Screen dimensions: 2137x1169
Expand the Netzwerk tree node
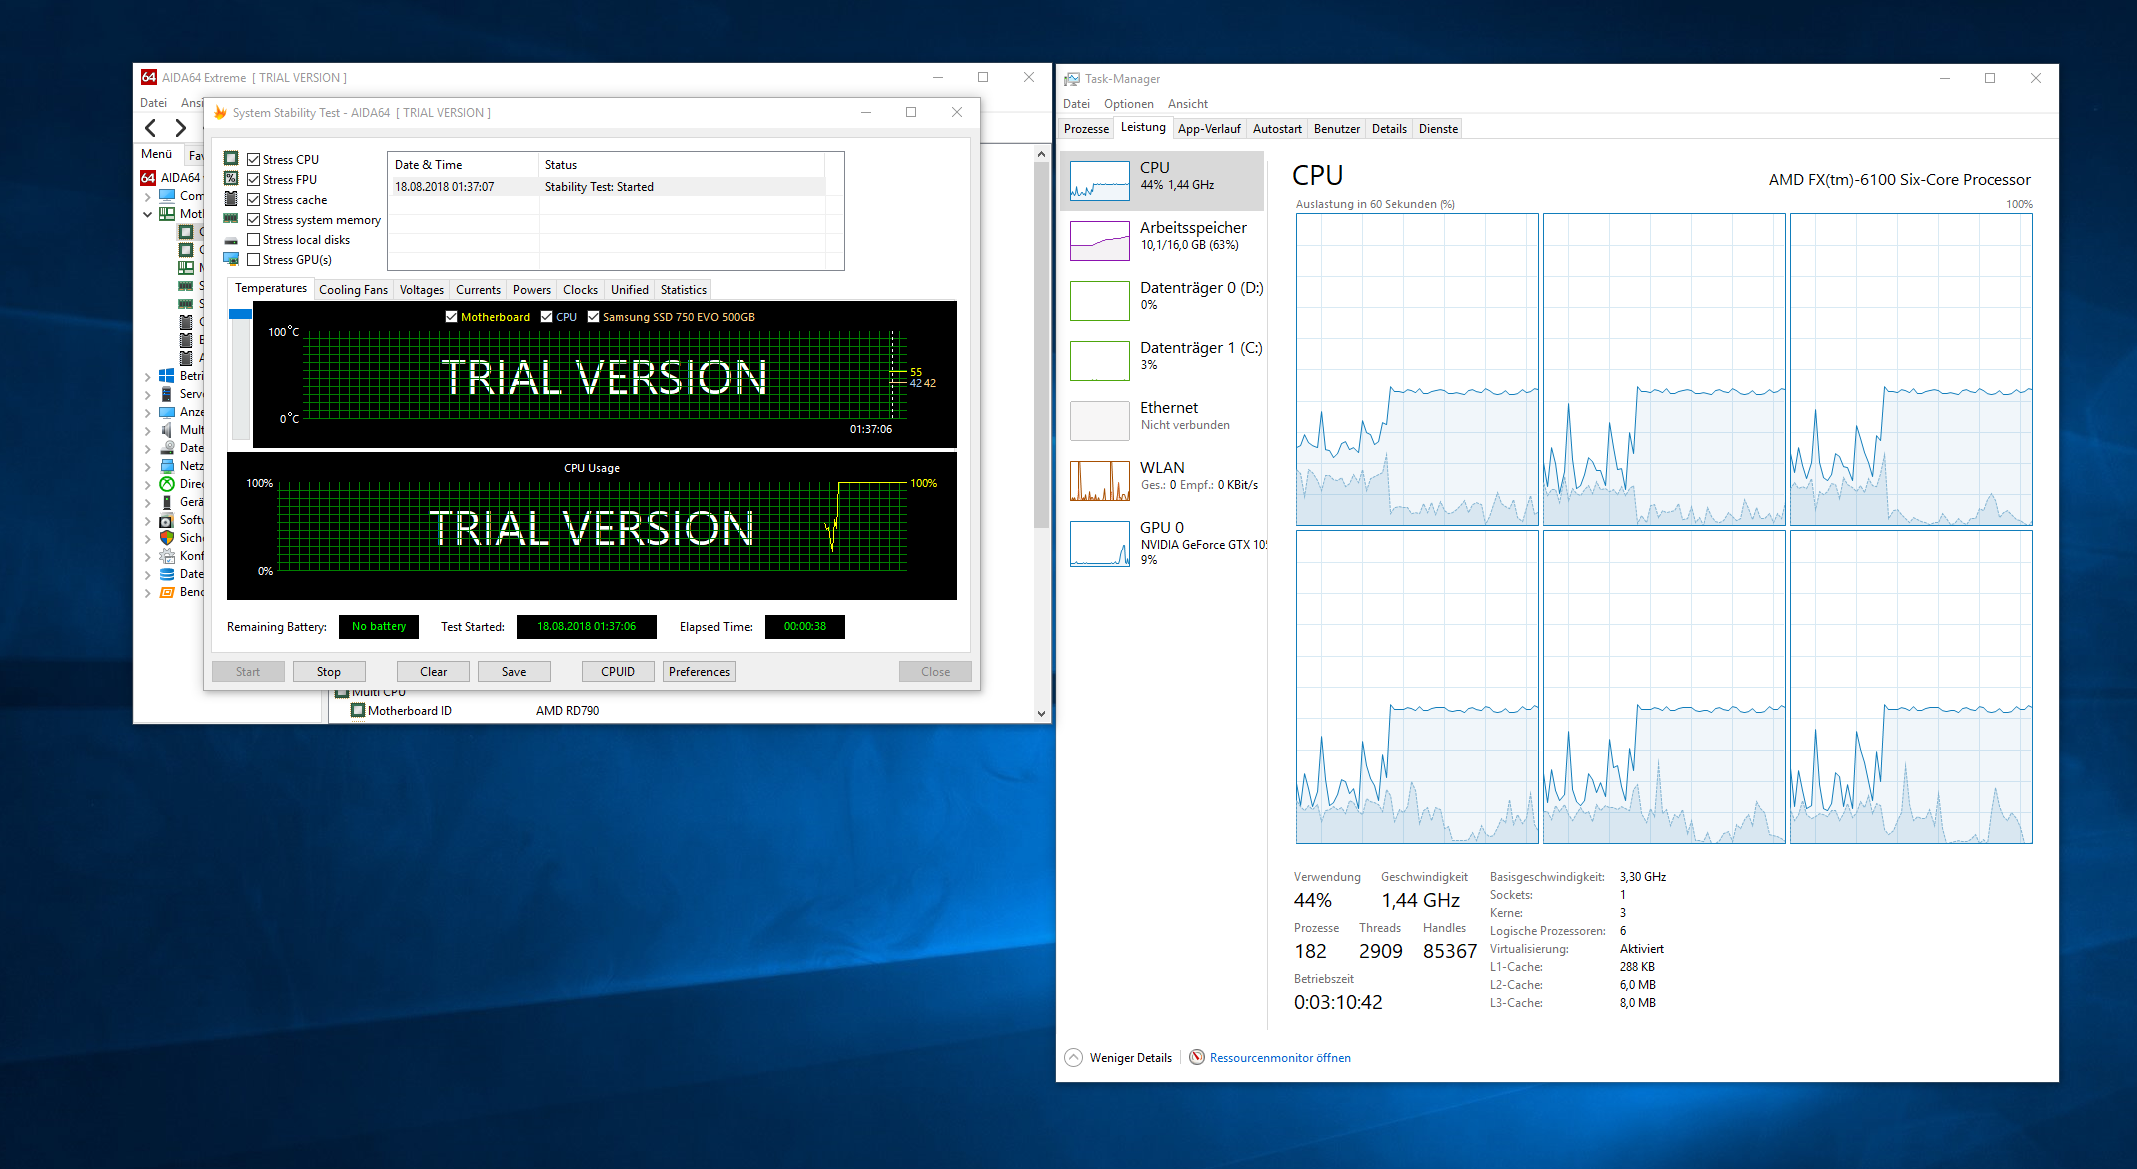click(x=148, y=467)
